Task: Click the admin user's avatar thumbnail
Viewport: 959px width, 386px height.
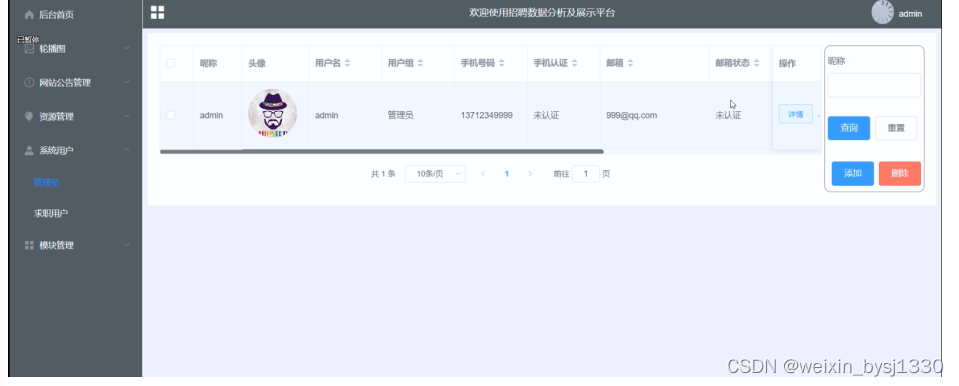Action: pyautogui.click(x=272, y=114)
